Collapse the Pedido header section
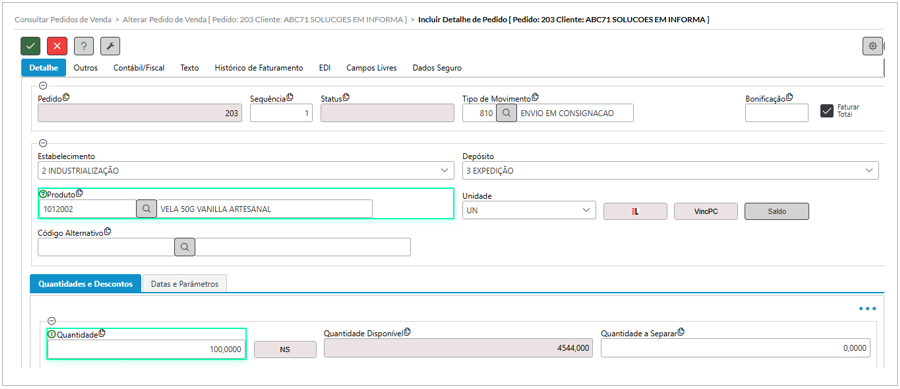900x389 pixels. (x=43, y=85)
